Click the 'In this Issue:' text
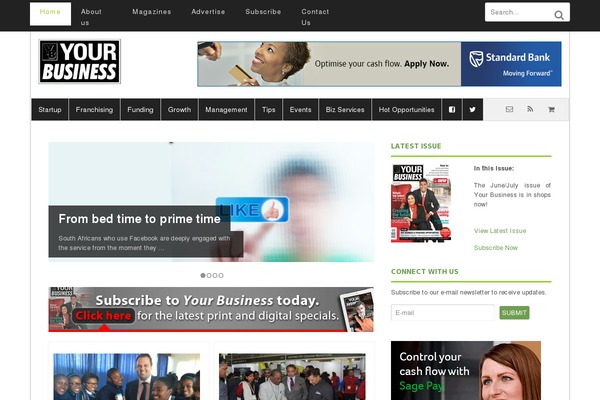600x400 pixels. tap(494, 168)
